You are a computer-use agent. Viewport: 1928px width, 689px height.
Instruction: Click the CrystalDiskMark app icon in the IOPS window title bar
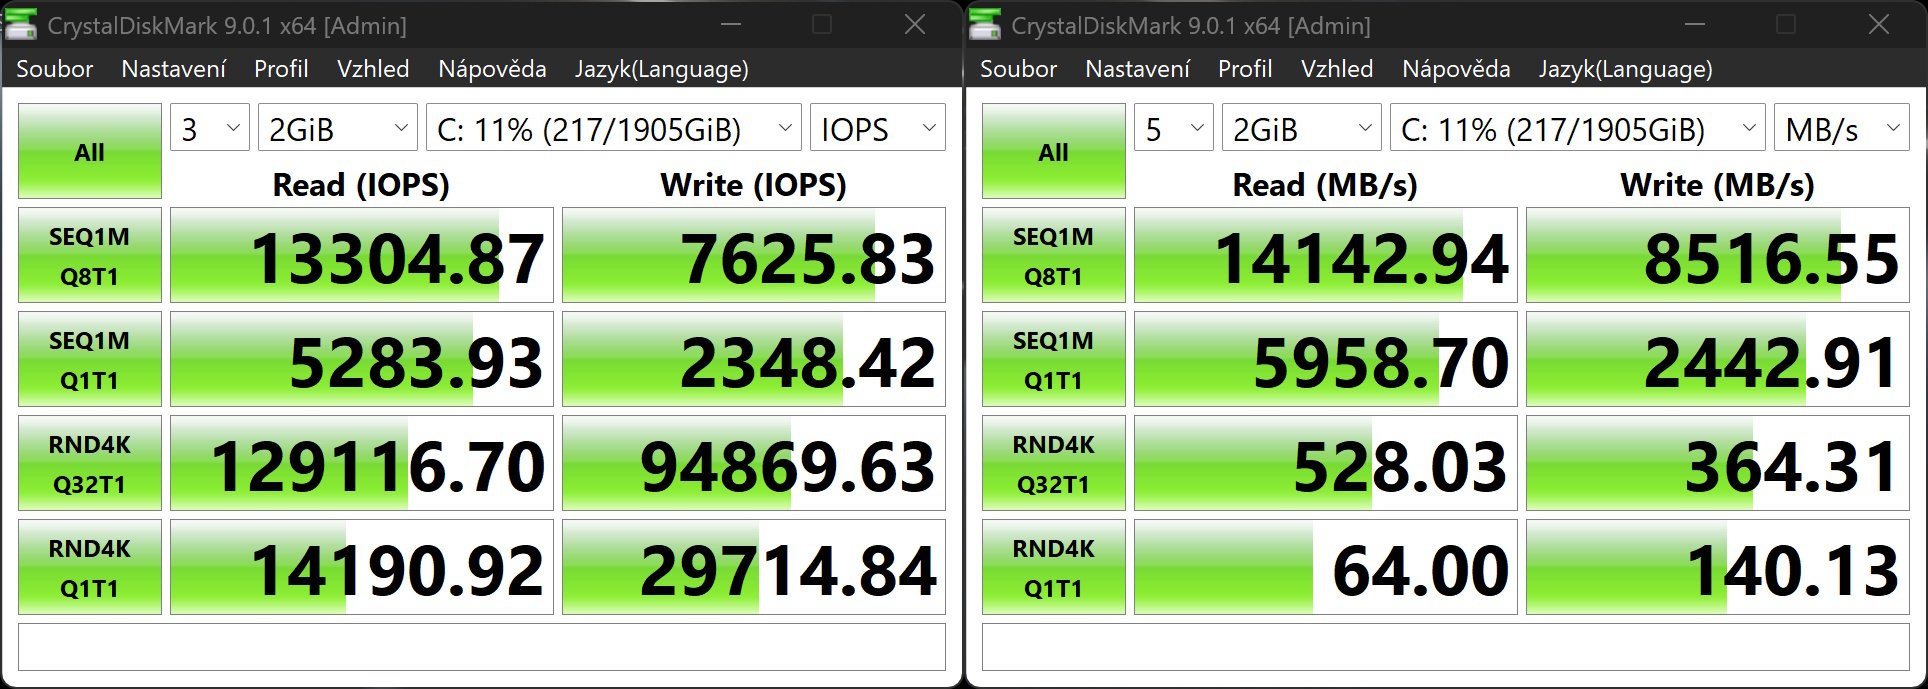(22, 25)
